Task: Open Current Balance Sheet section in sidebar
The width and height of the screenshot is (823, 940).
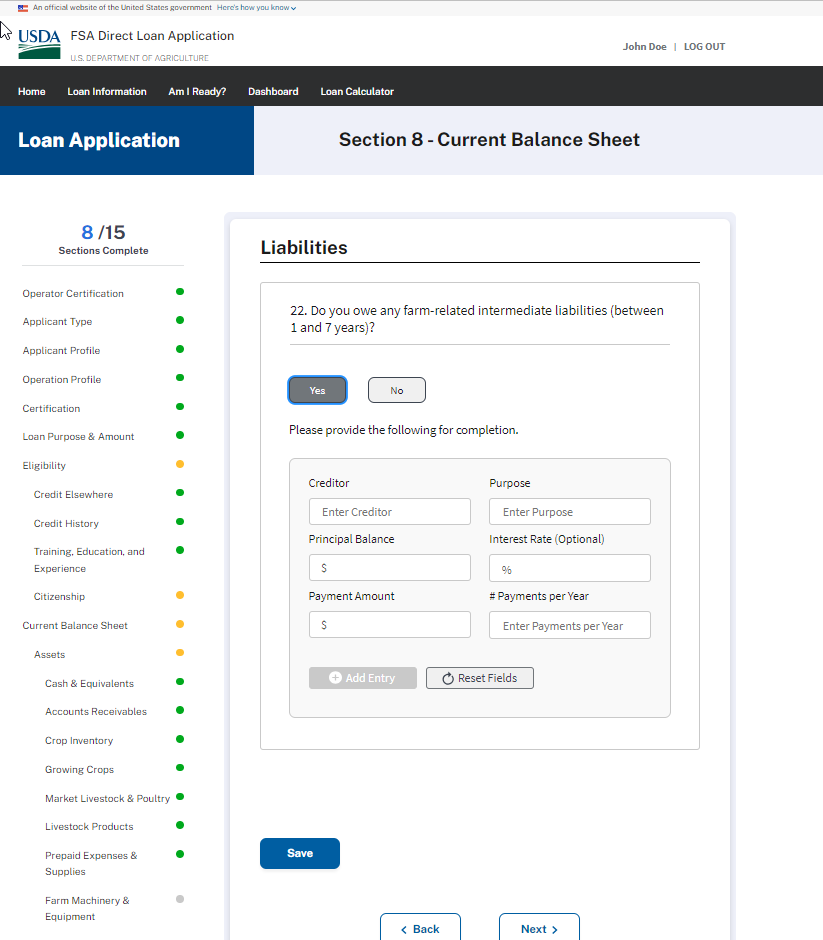Action: click(x=75, y=626)
